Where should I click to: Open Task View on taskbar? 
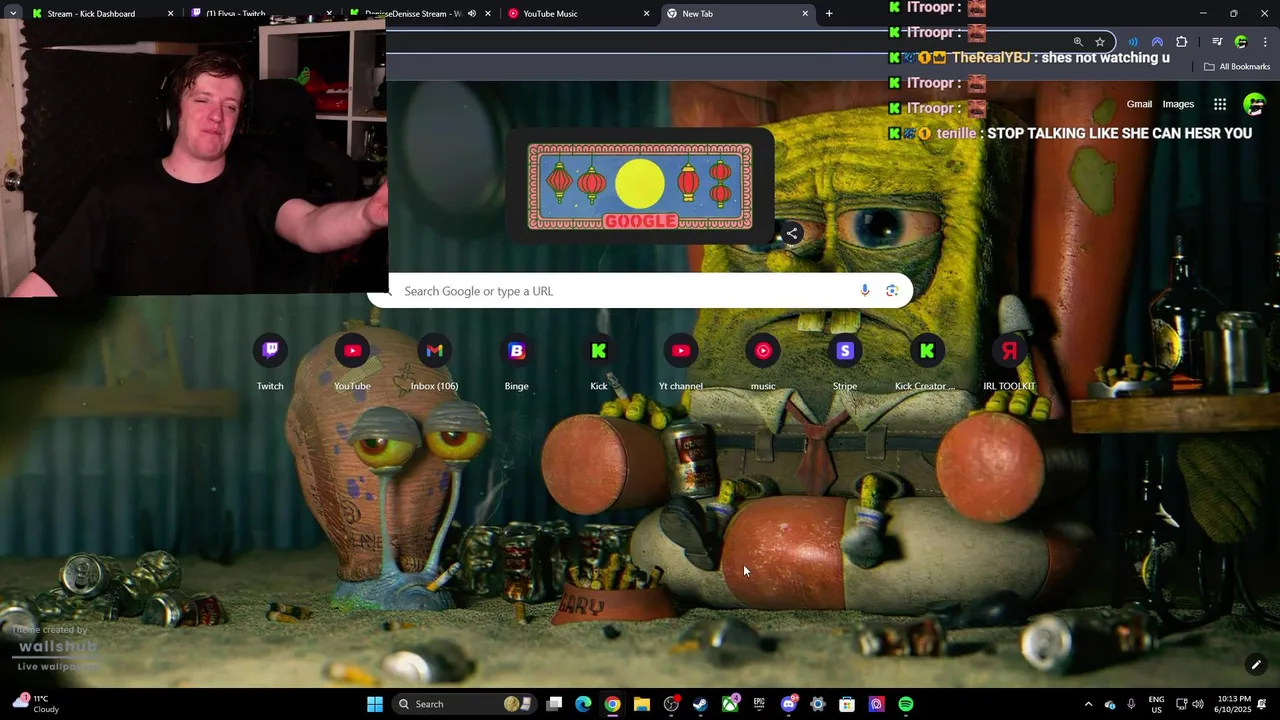point(554,704)
